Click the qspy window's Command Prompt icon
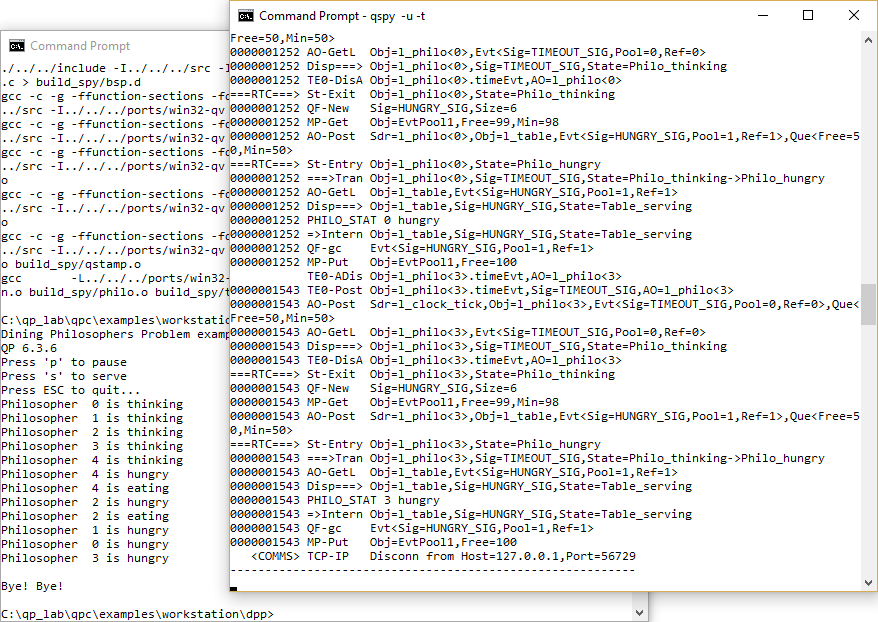 coord(245,15)
